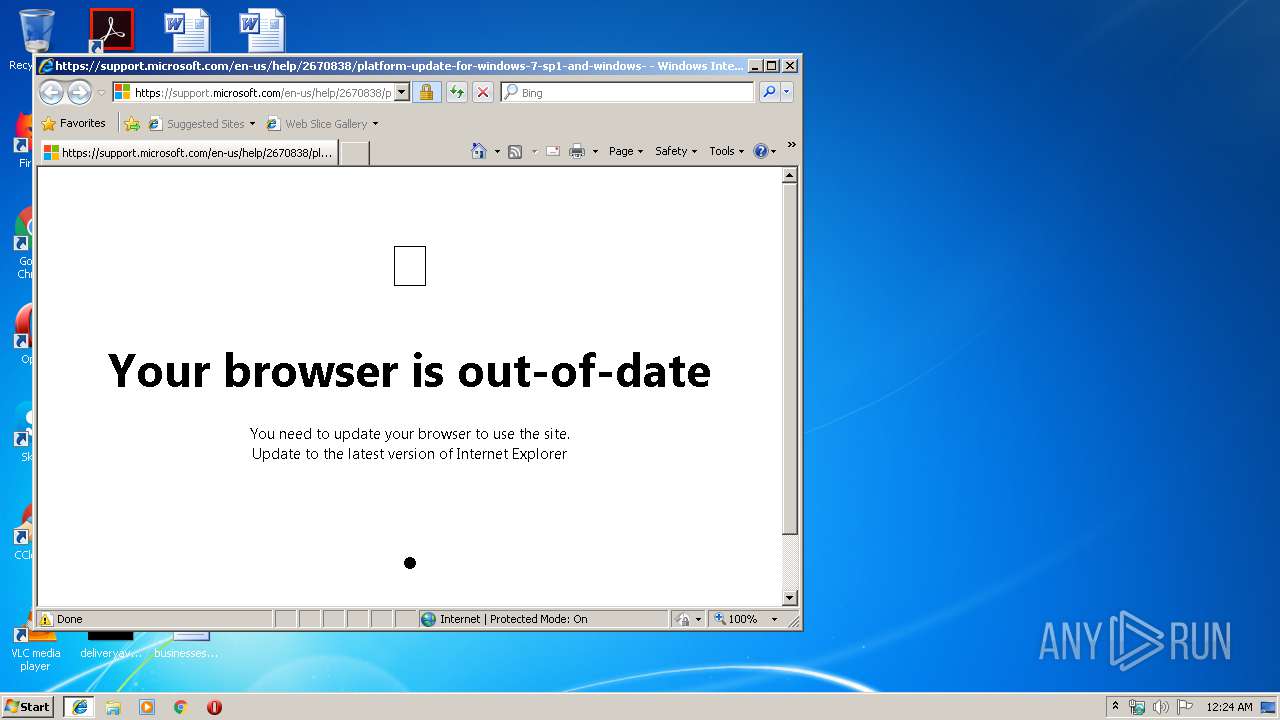Open the Tools menu
The height and width of the screenshot is (720, 1280).
pyautogui.click(x=727, y=151)
